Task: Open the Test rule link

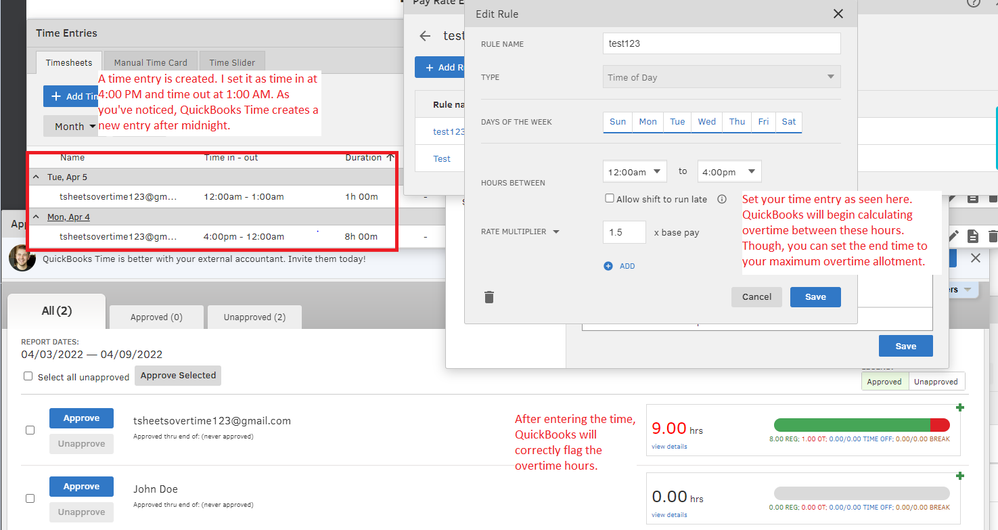Action: [442, 158]
